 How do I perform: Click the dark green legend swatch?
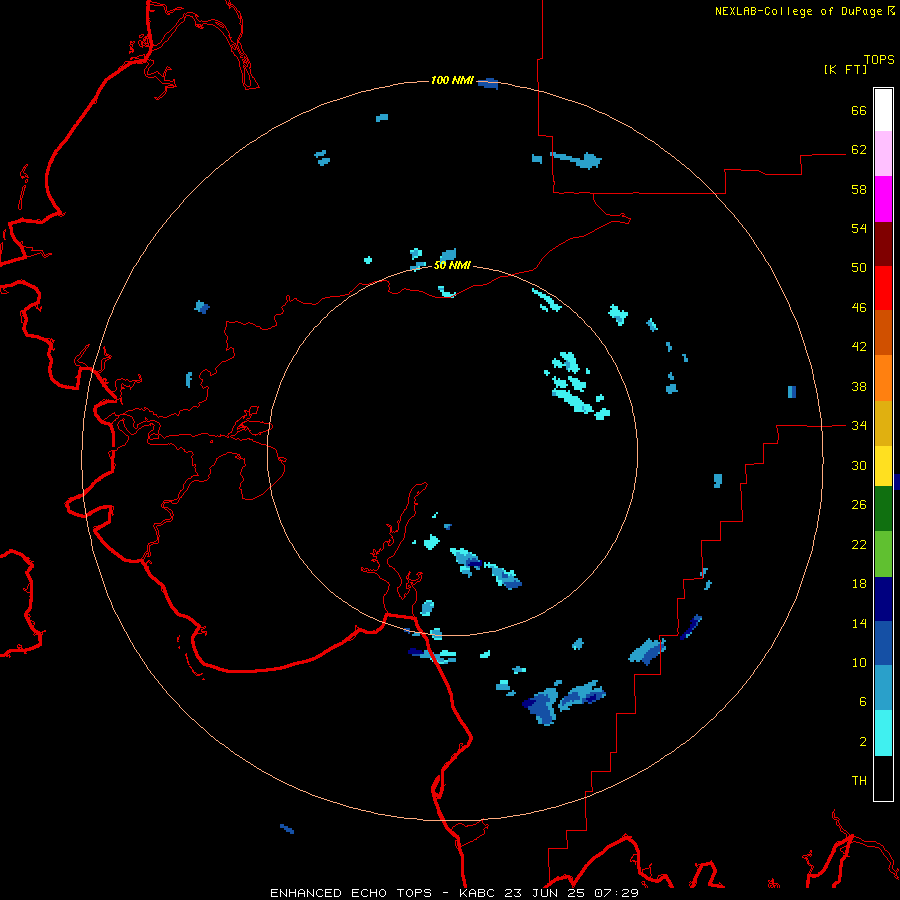coord(883,509)
